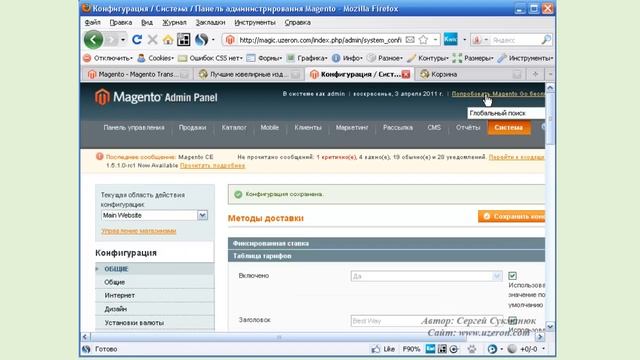The height and width of the screenshot is (360, 640).
Task: Click the Magento site icon in the address bar
Action: pos(230,40)
